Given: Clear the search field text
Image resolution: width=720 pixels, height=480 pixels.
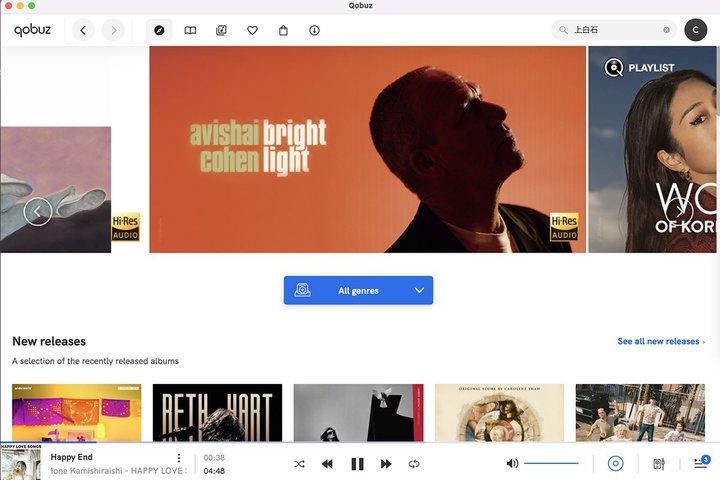Looking at the screenshot, I should 666,30.
